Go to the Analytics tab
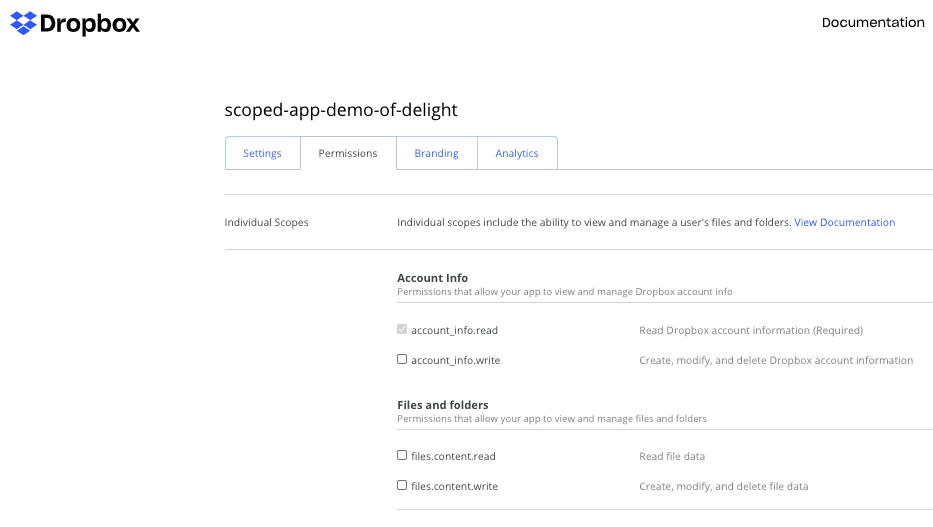This screenshot has width=933, height=527. pyautogui.click(x=517, y=153)
